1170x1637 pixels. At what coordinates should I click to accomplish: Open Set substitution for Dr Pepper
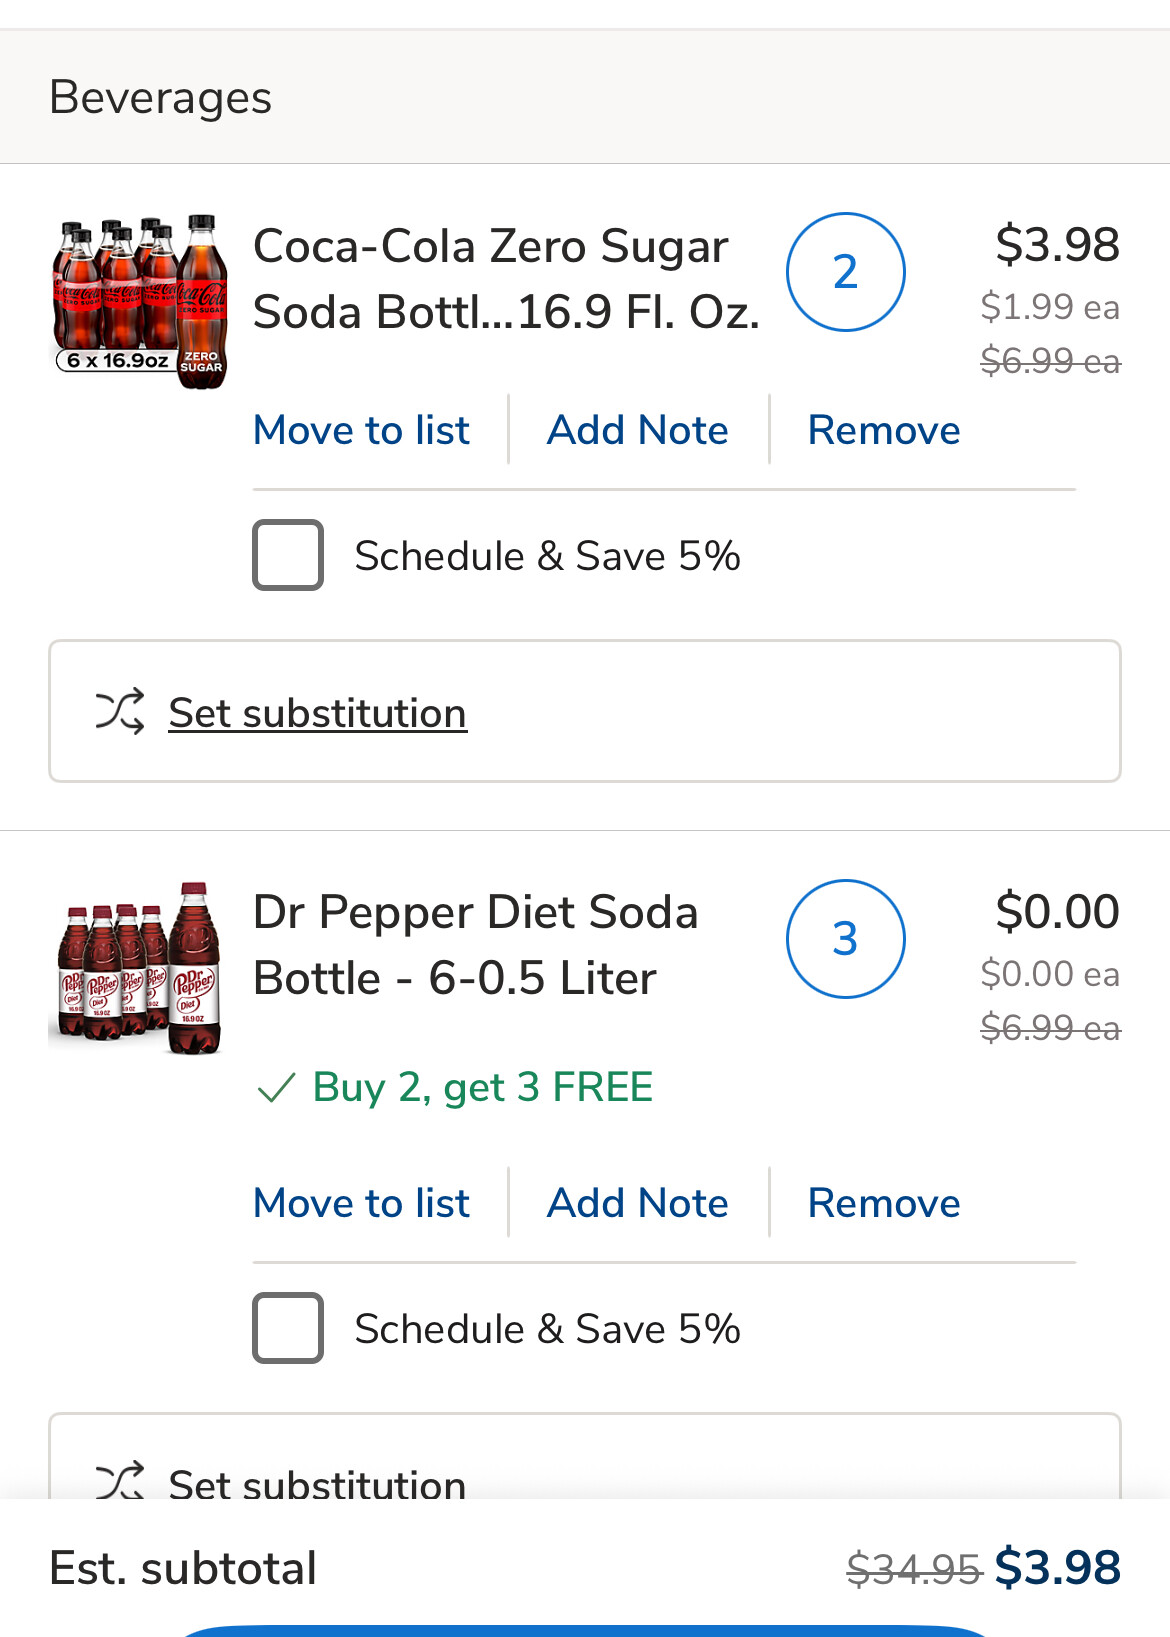(x=317, y=1483)
